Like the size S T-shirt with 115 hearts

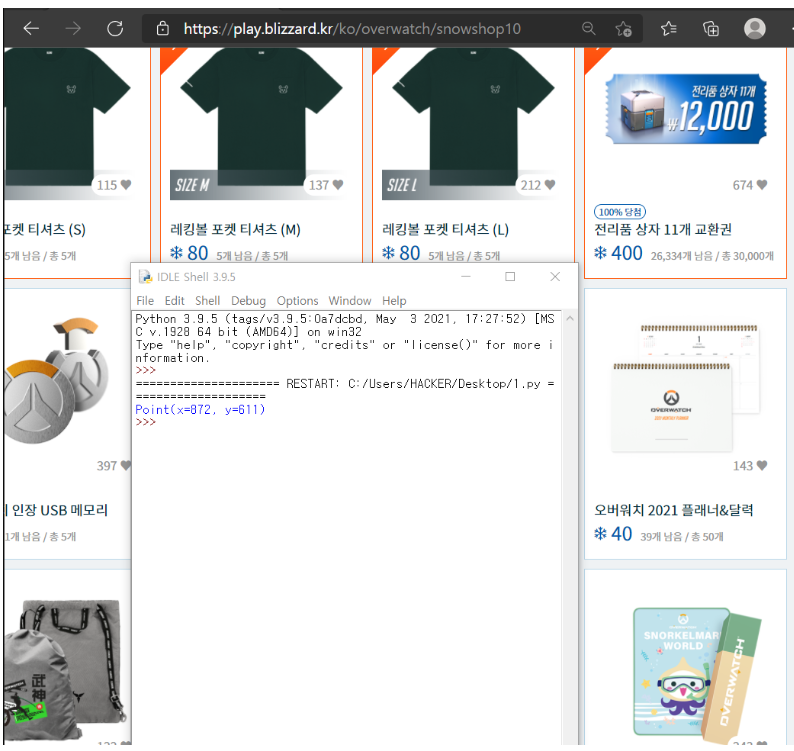pos(126,185)
